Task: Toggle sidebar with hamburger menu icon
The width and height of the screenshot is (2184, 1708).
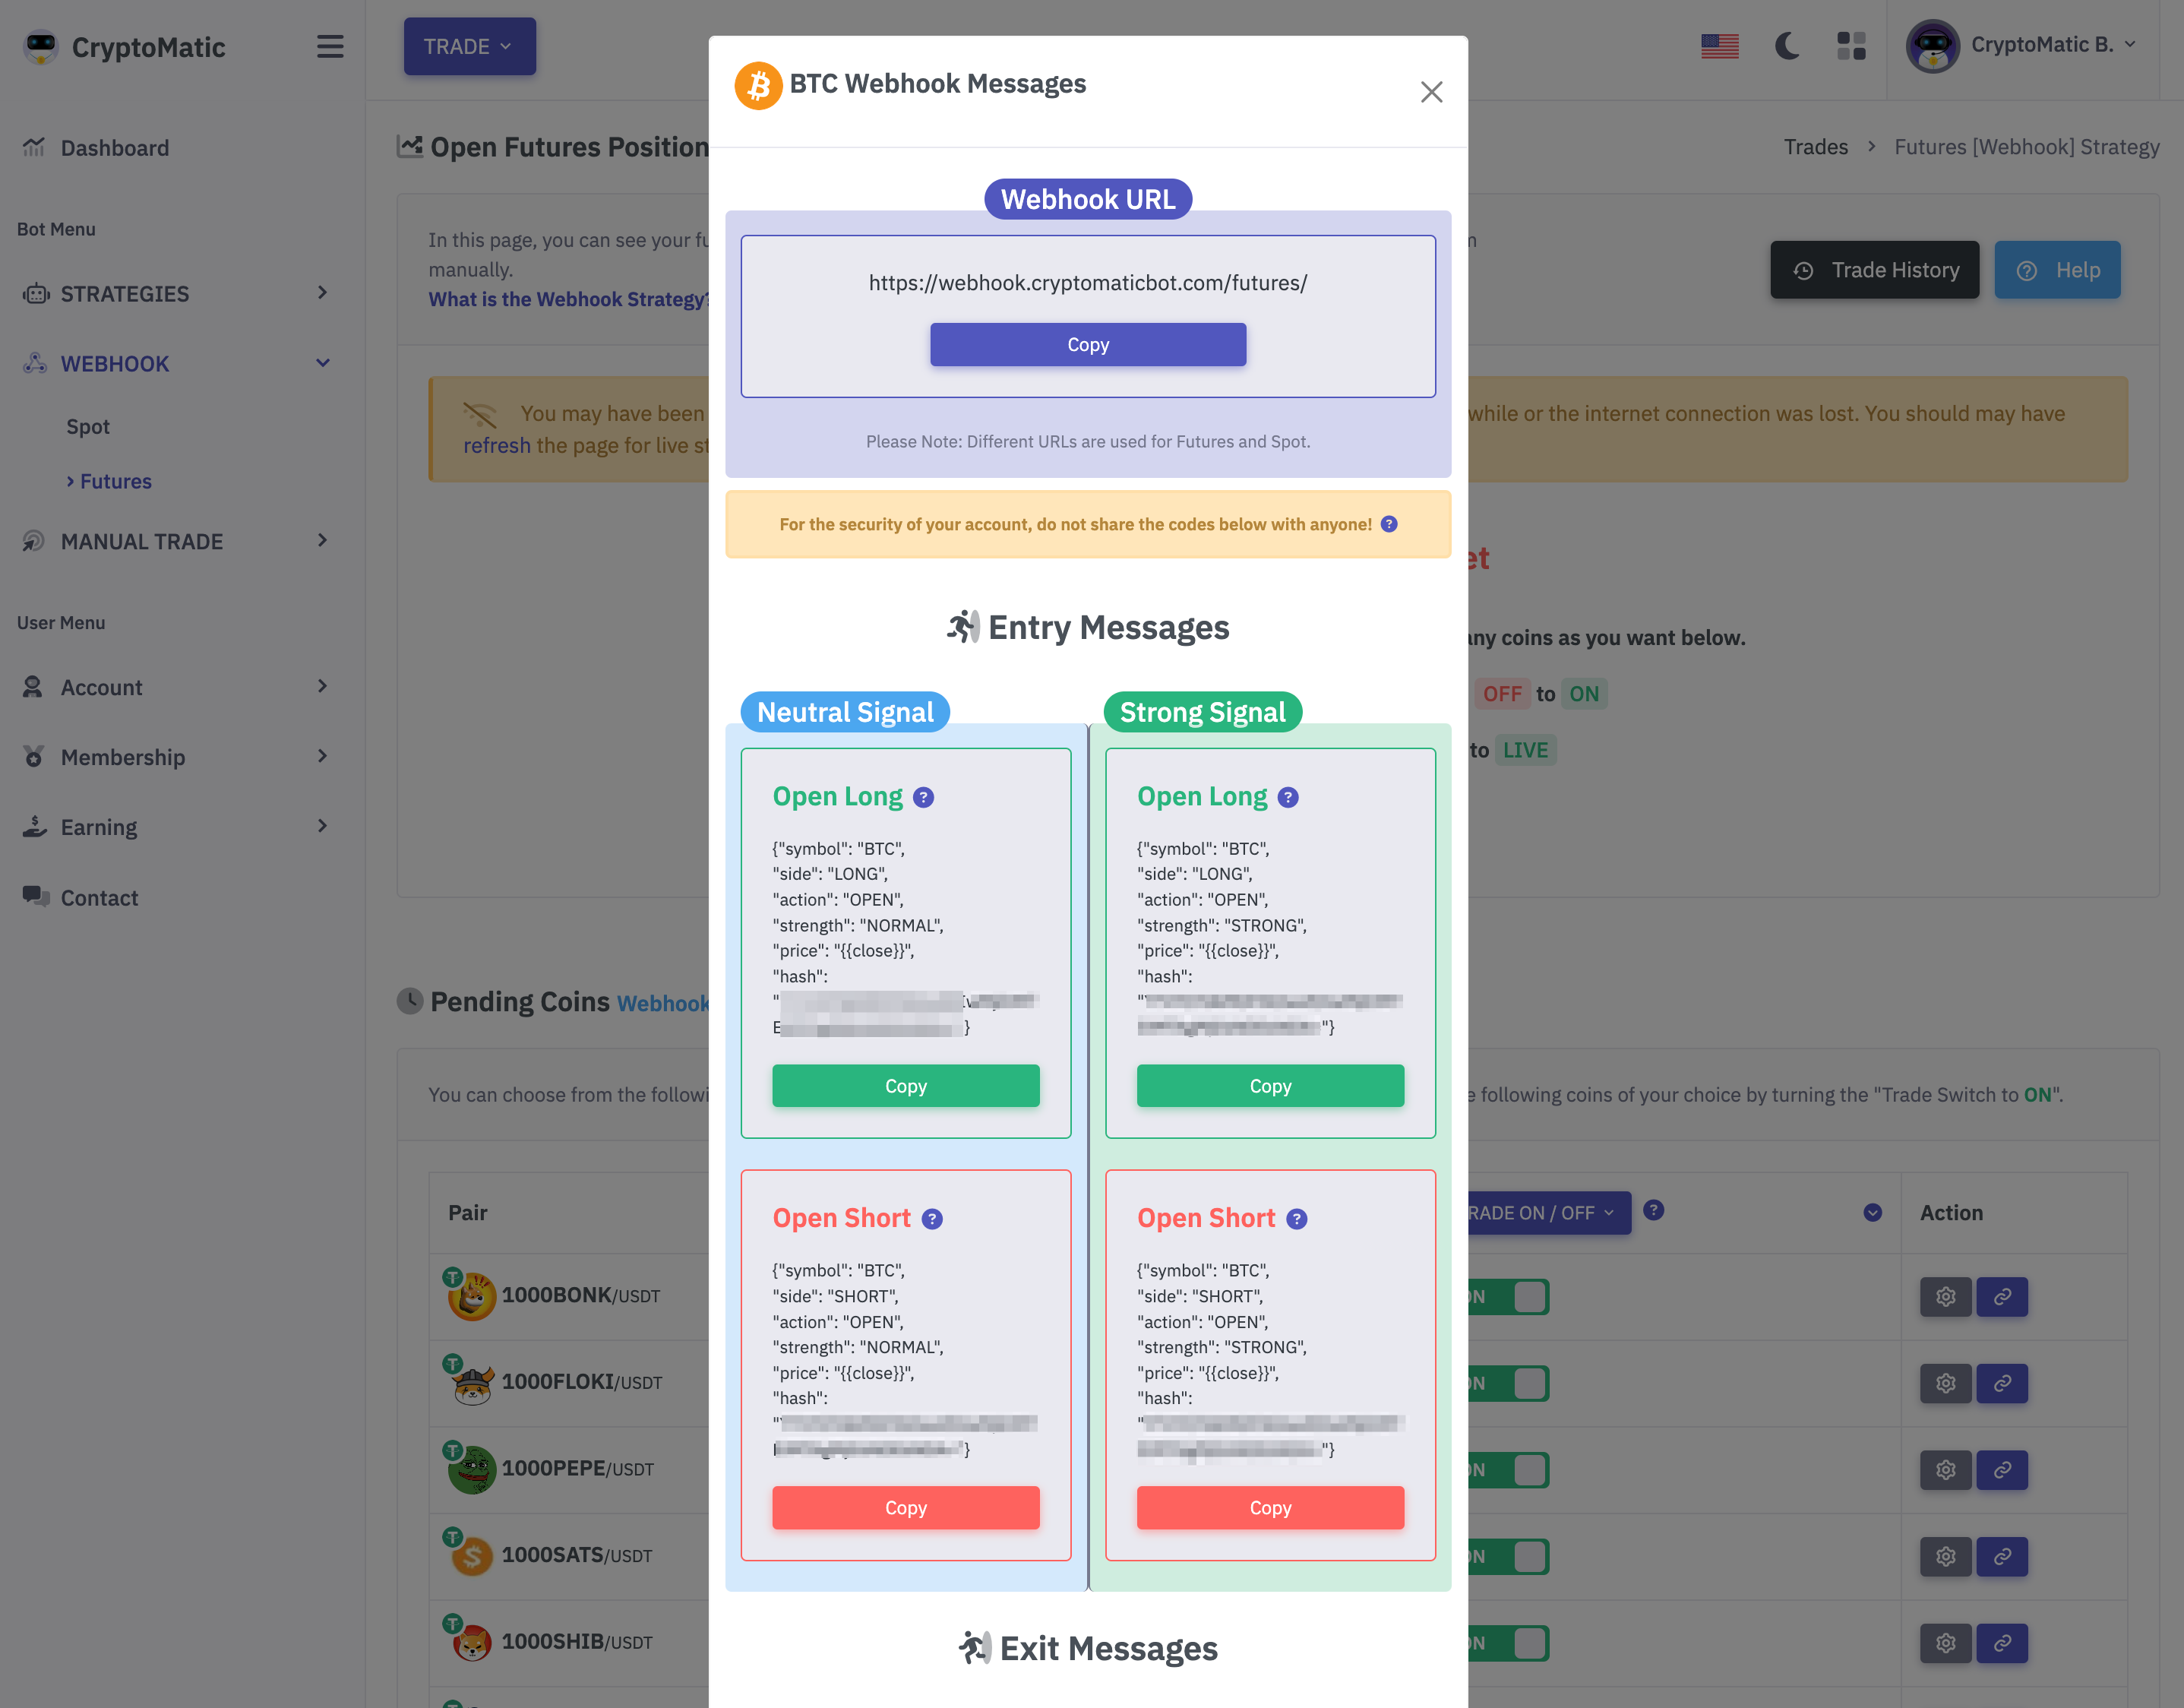Action: tap(330, 47)
